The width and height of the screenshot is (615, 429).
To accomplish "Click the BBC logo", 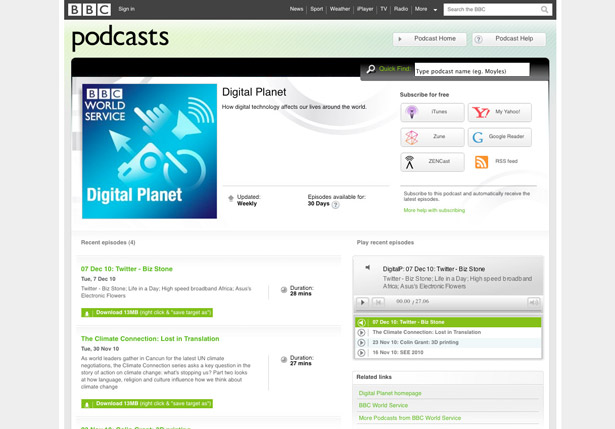I will tap(89, 9).
